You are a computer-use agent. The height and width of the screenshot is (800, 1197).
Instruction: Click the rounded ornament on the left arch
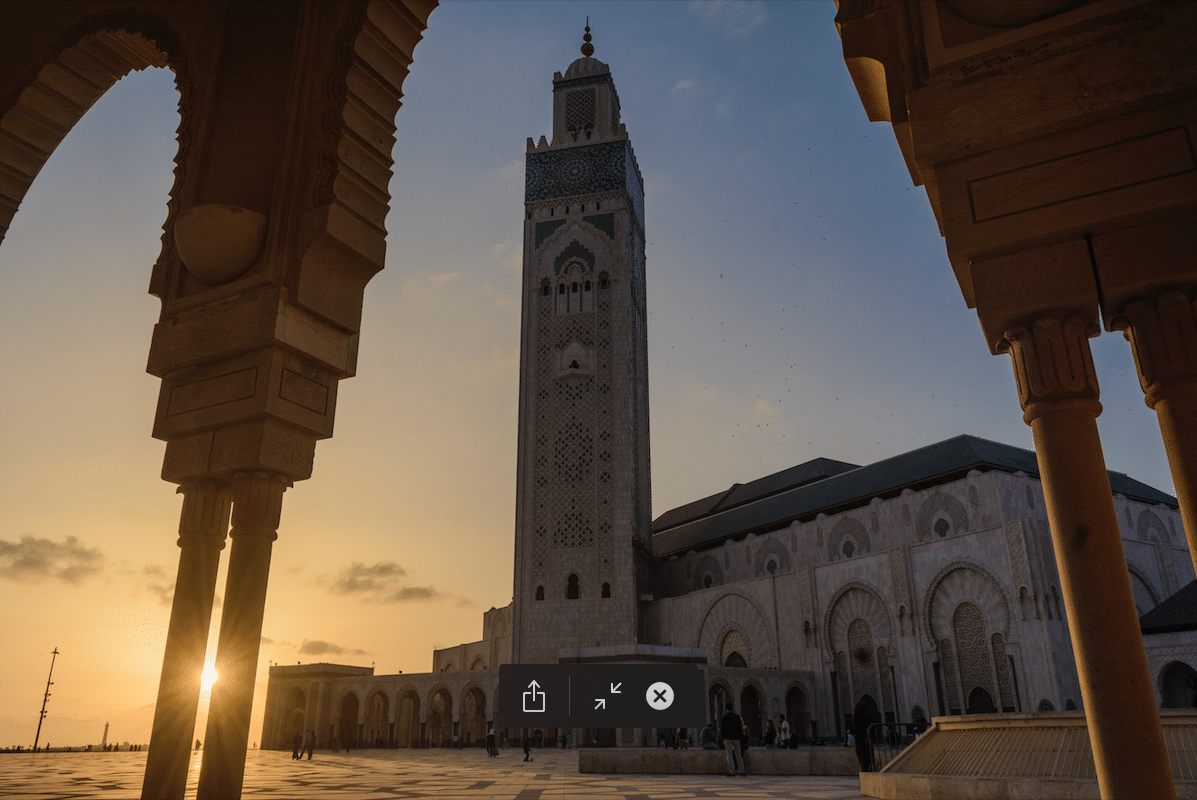(219, 242)
